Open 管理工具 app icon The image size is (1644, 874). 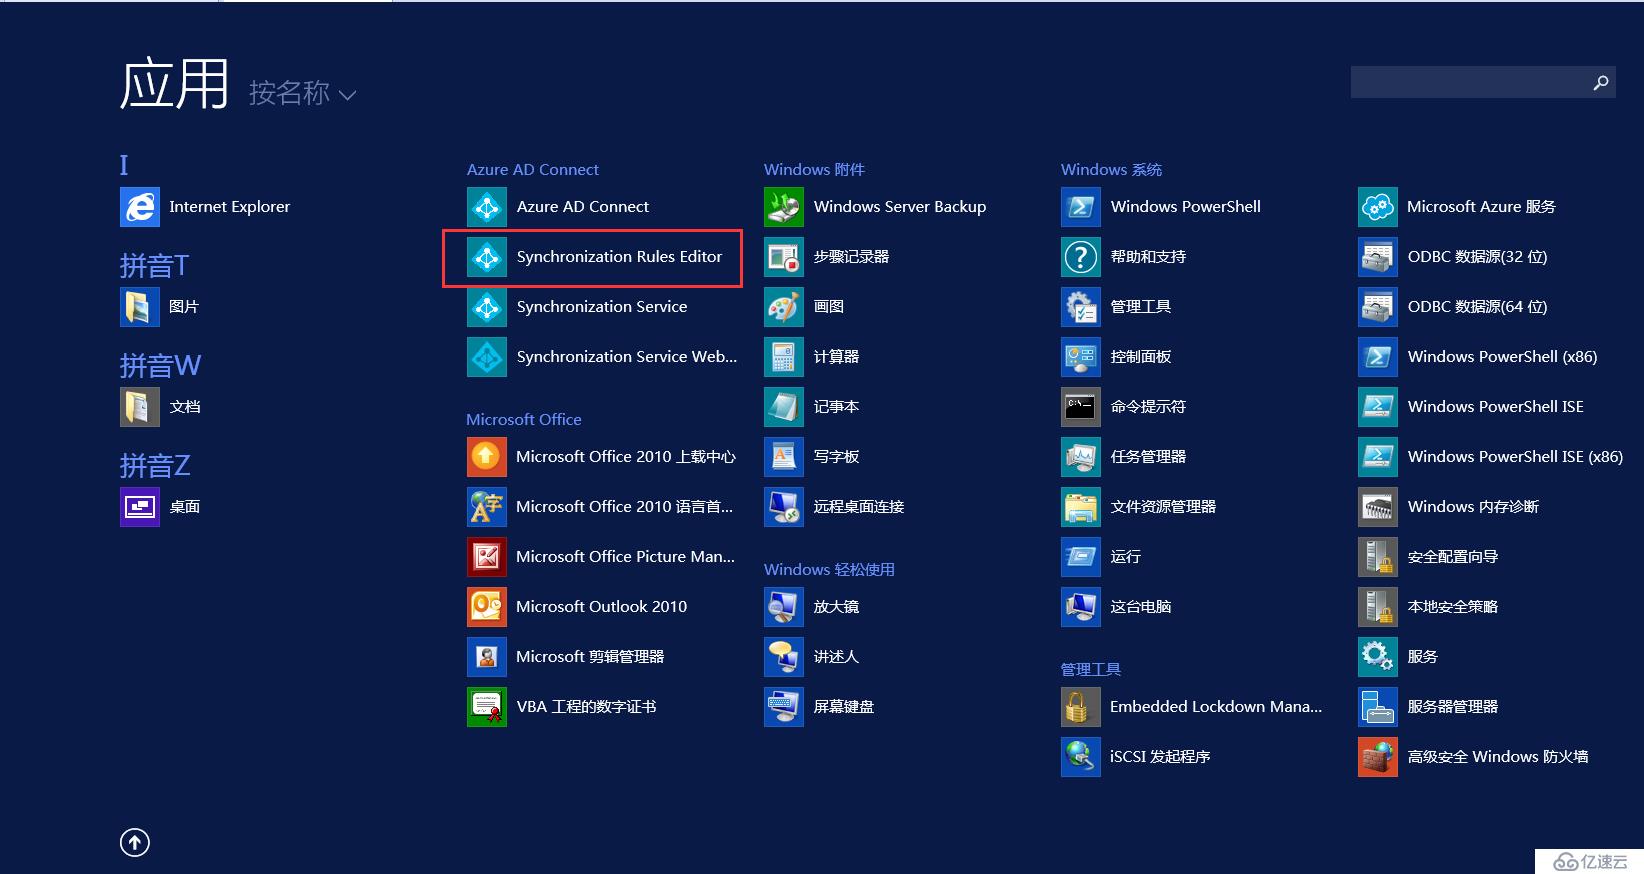(1081, 307)
